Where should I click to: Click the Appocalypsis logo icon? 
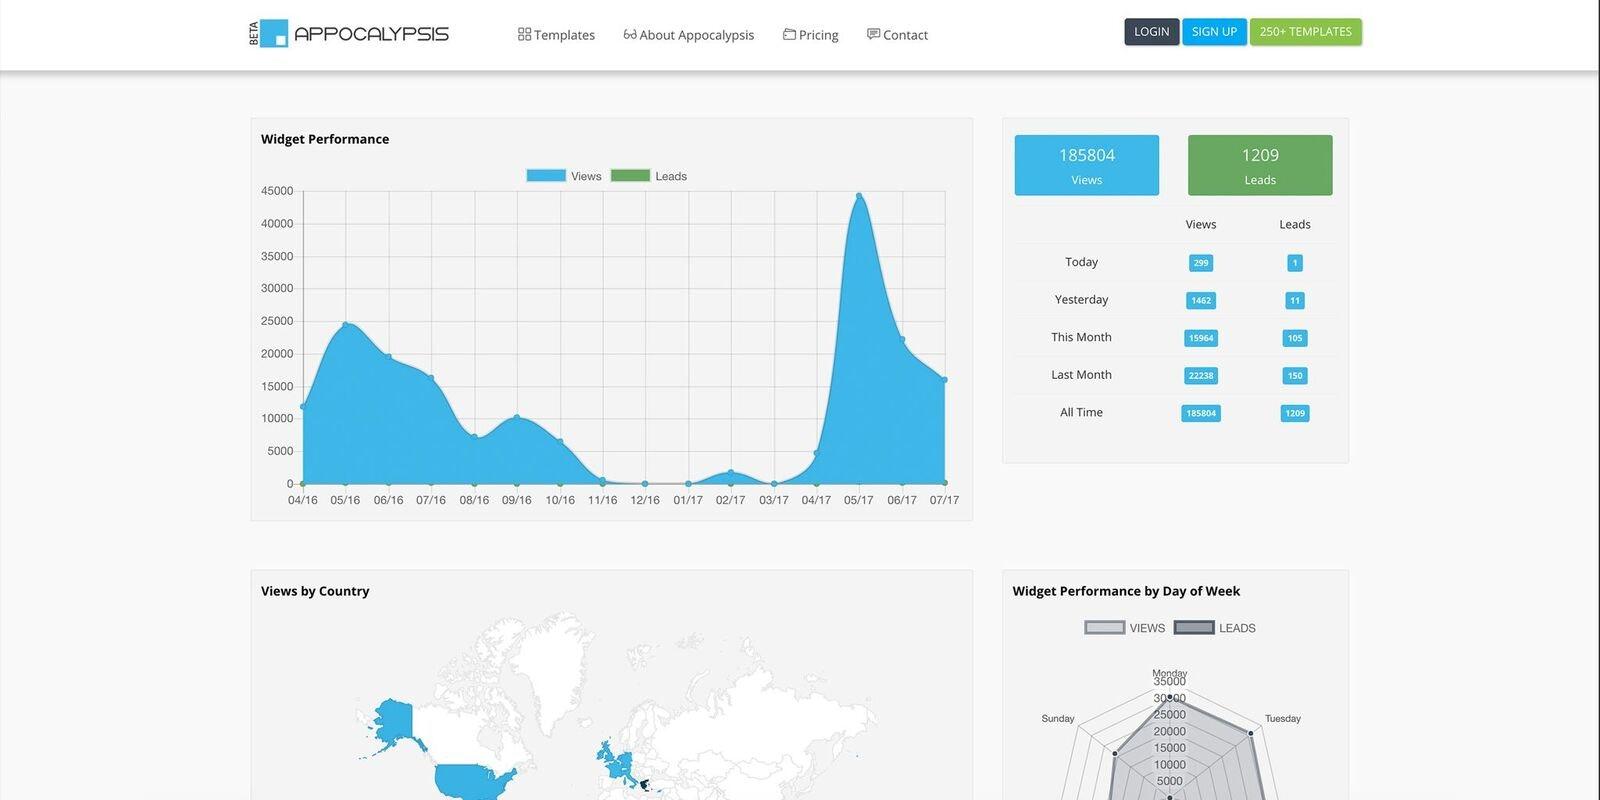coord(273,33)
